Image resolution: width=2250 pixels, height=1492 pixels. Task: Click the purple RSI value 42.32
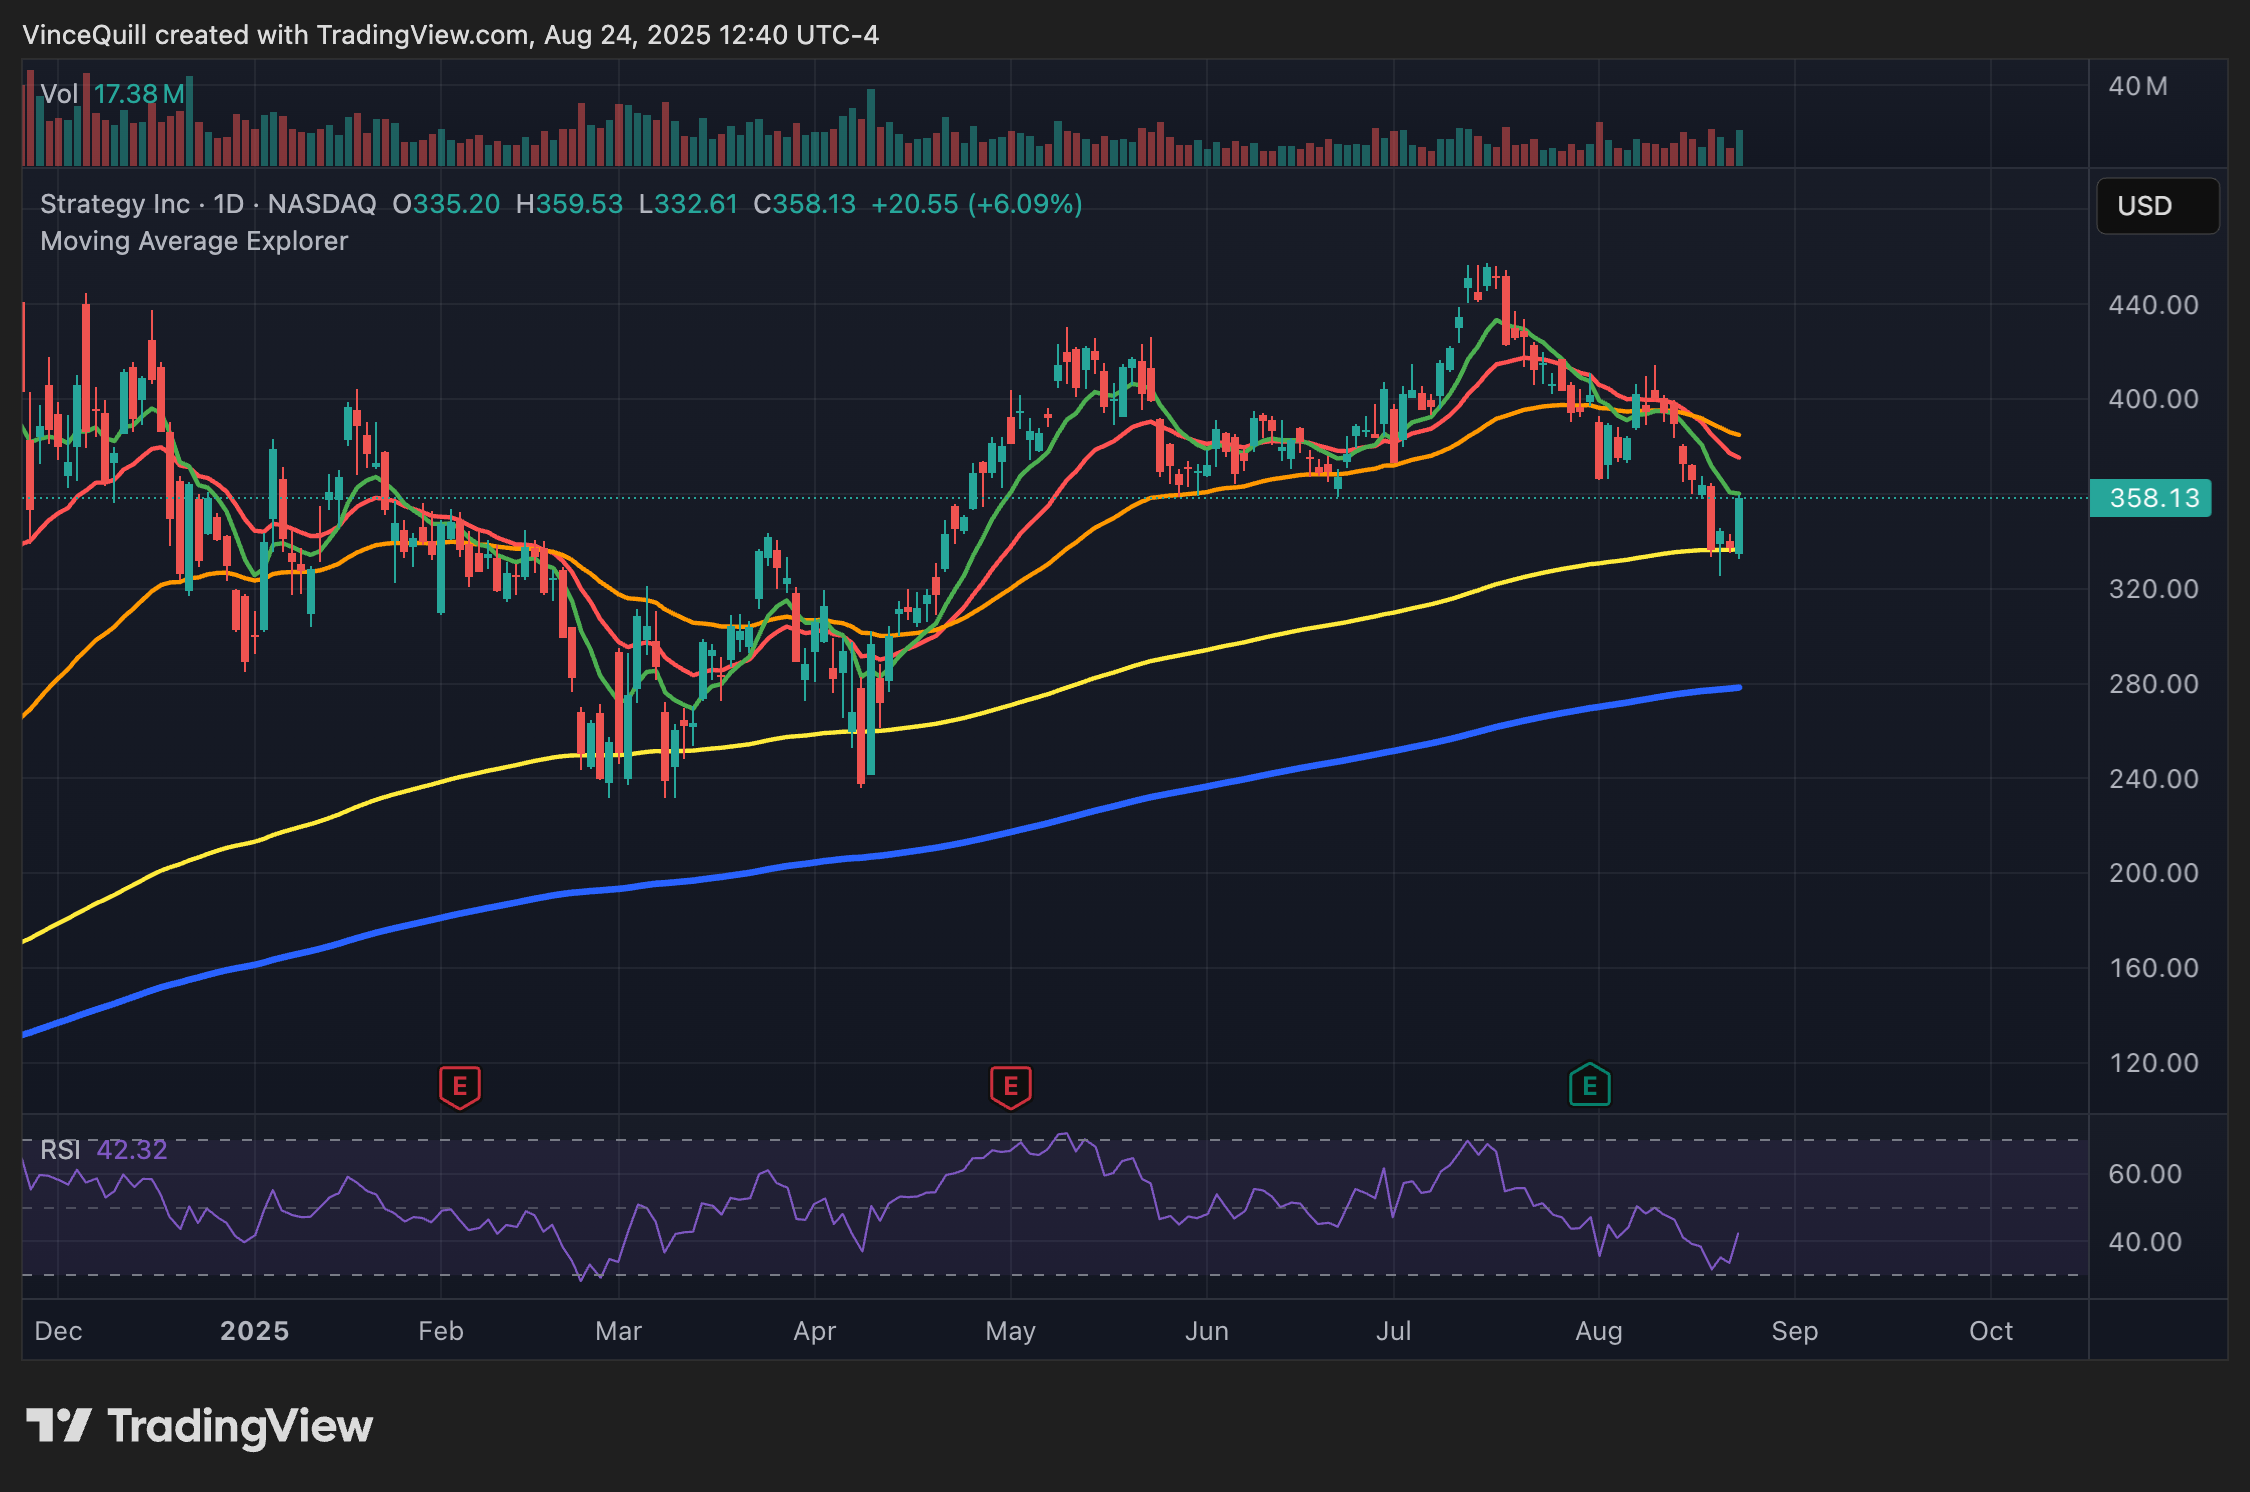132,1150
